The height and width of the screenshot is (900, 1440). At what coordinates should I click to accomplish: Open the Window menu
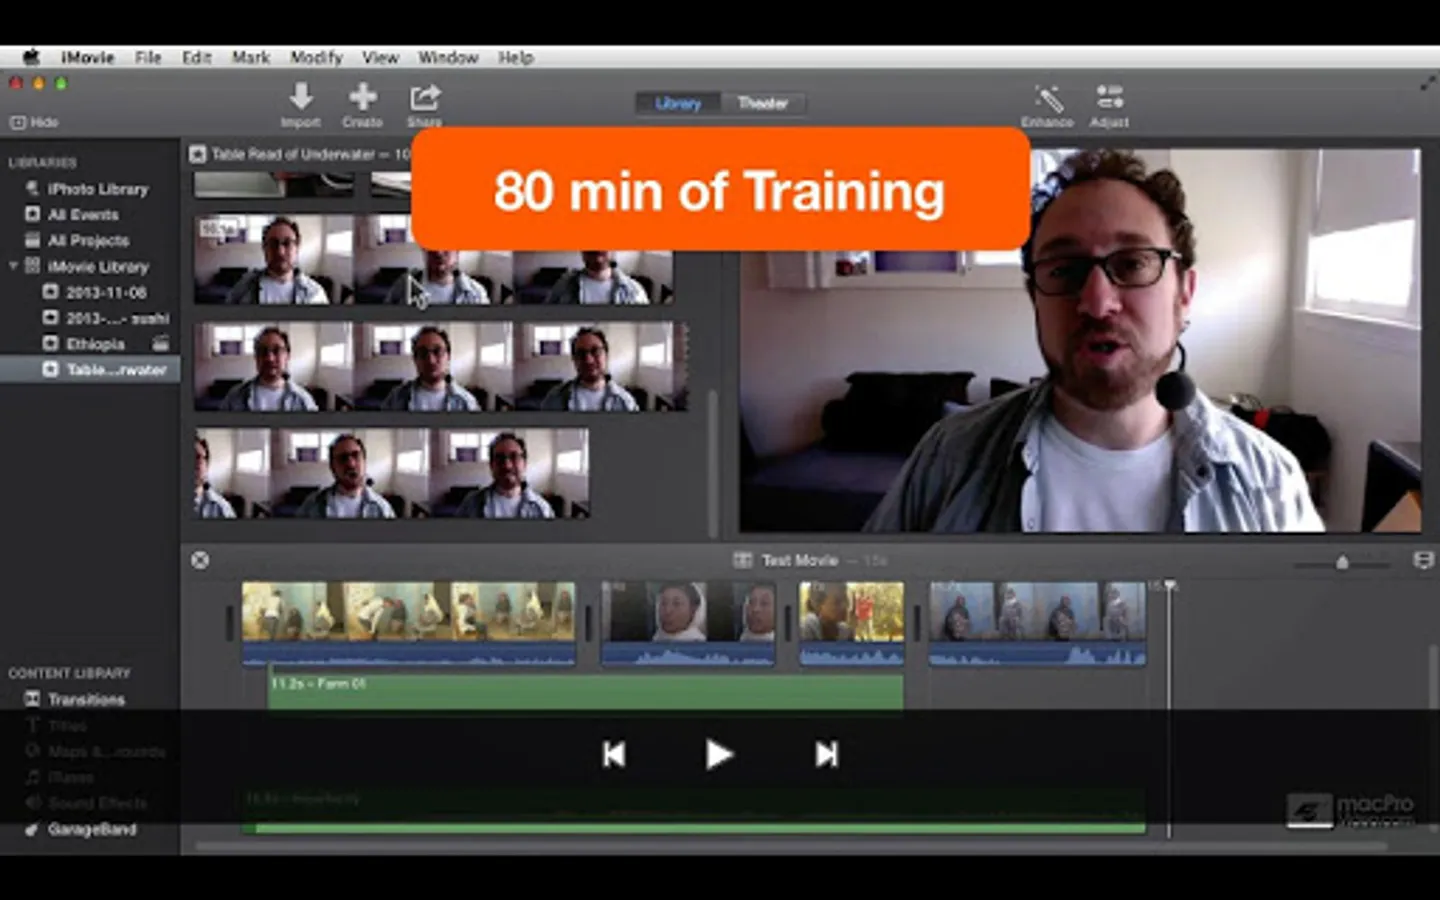448,57
